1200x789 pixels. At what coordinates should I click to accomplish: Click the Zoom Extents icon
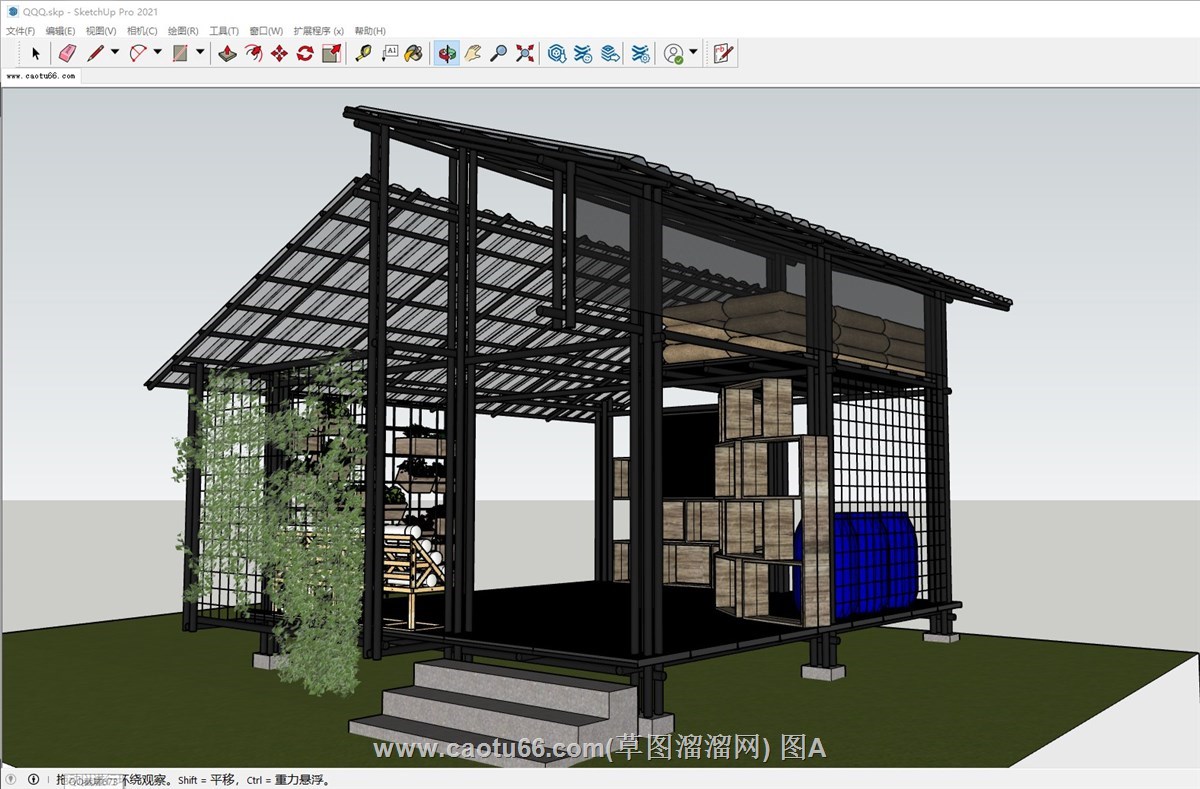[x=525, y=54]
